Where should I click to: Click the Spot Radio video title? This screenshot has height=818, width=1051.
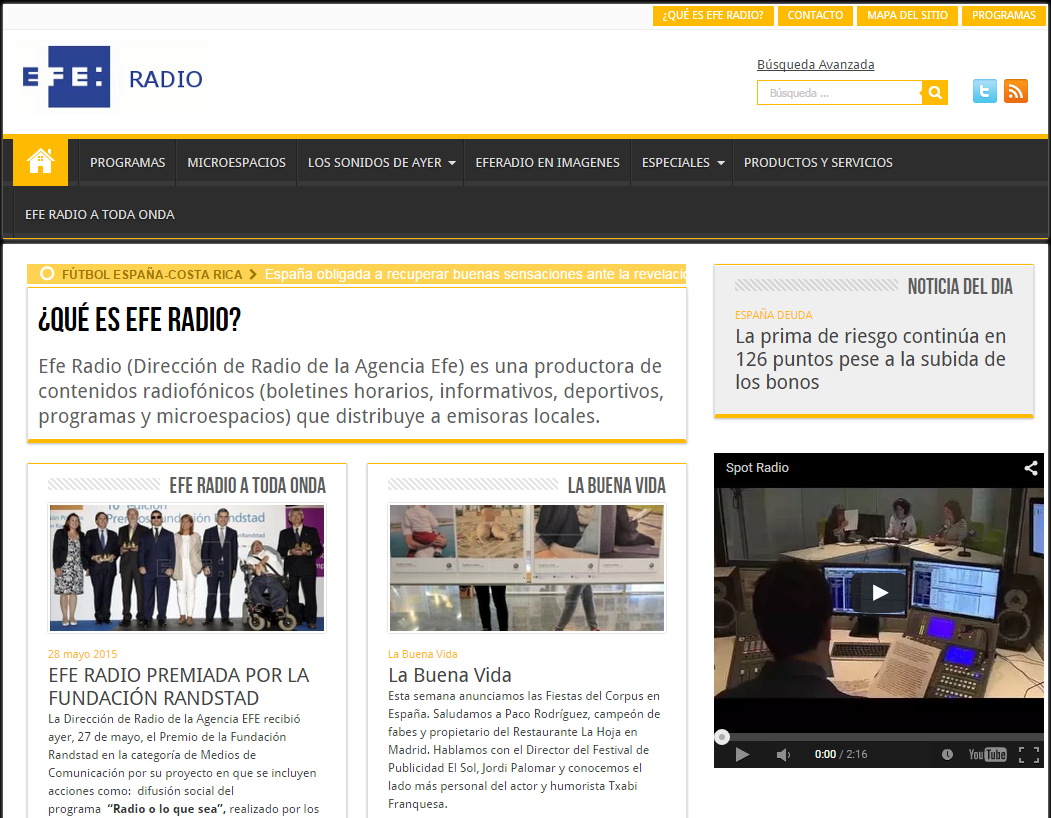[x=757, y=467]
